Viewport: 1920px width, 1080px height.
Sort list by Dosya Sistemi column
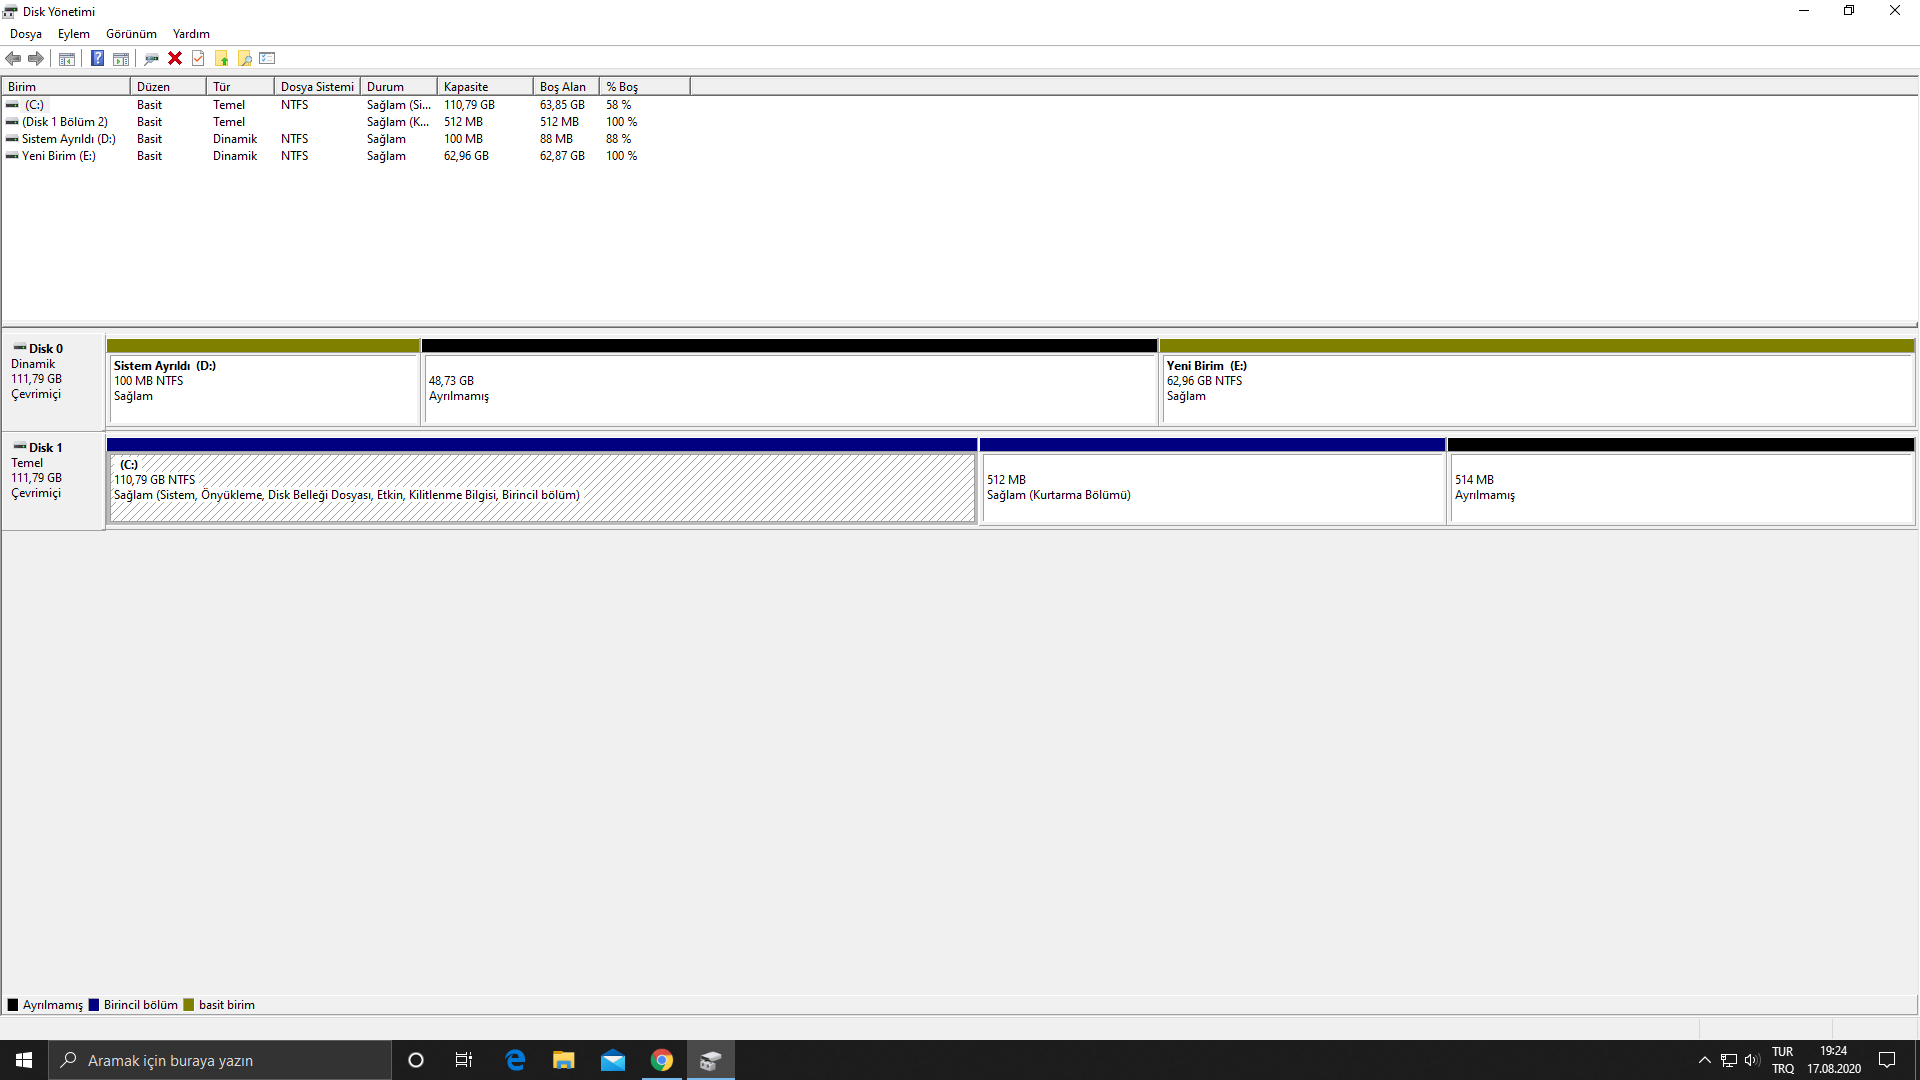pyautogui.click(x=317, y=87)
